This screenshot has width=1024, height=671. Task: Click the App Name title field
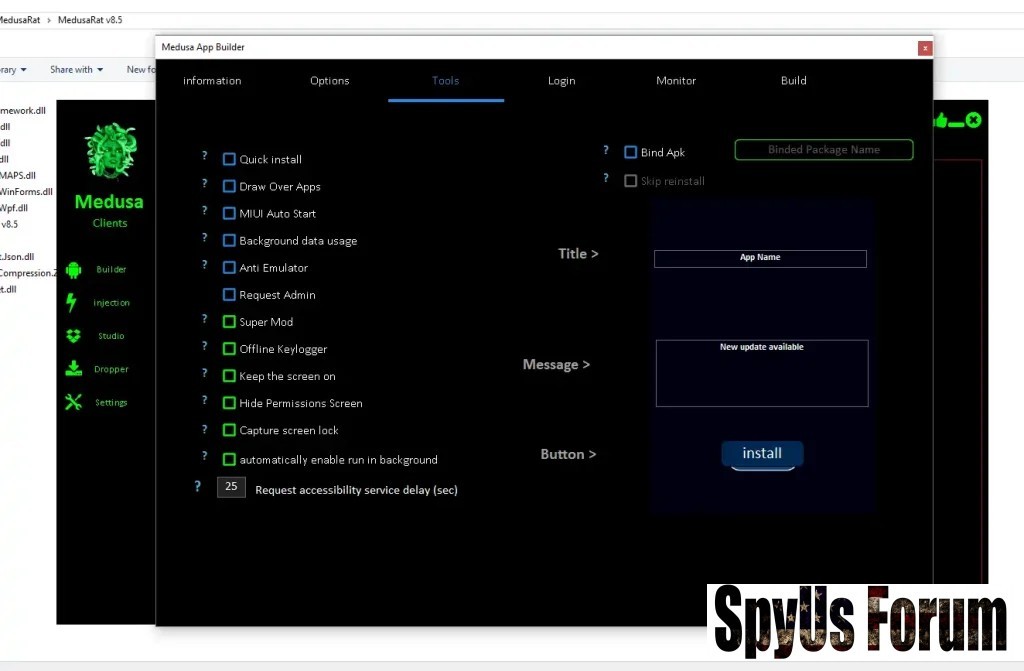760,258
